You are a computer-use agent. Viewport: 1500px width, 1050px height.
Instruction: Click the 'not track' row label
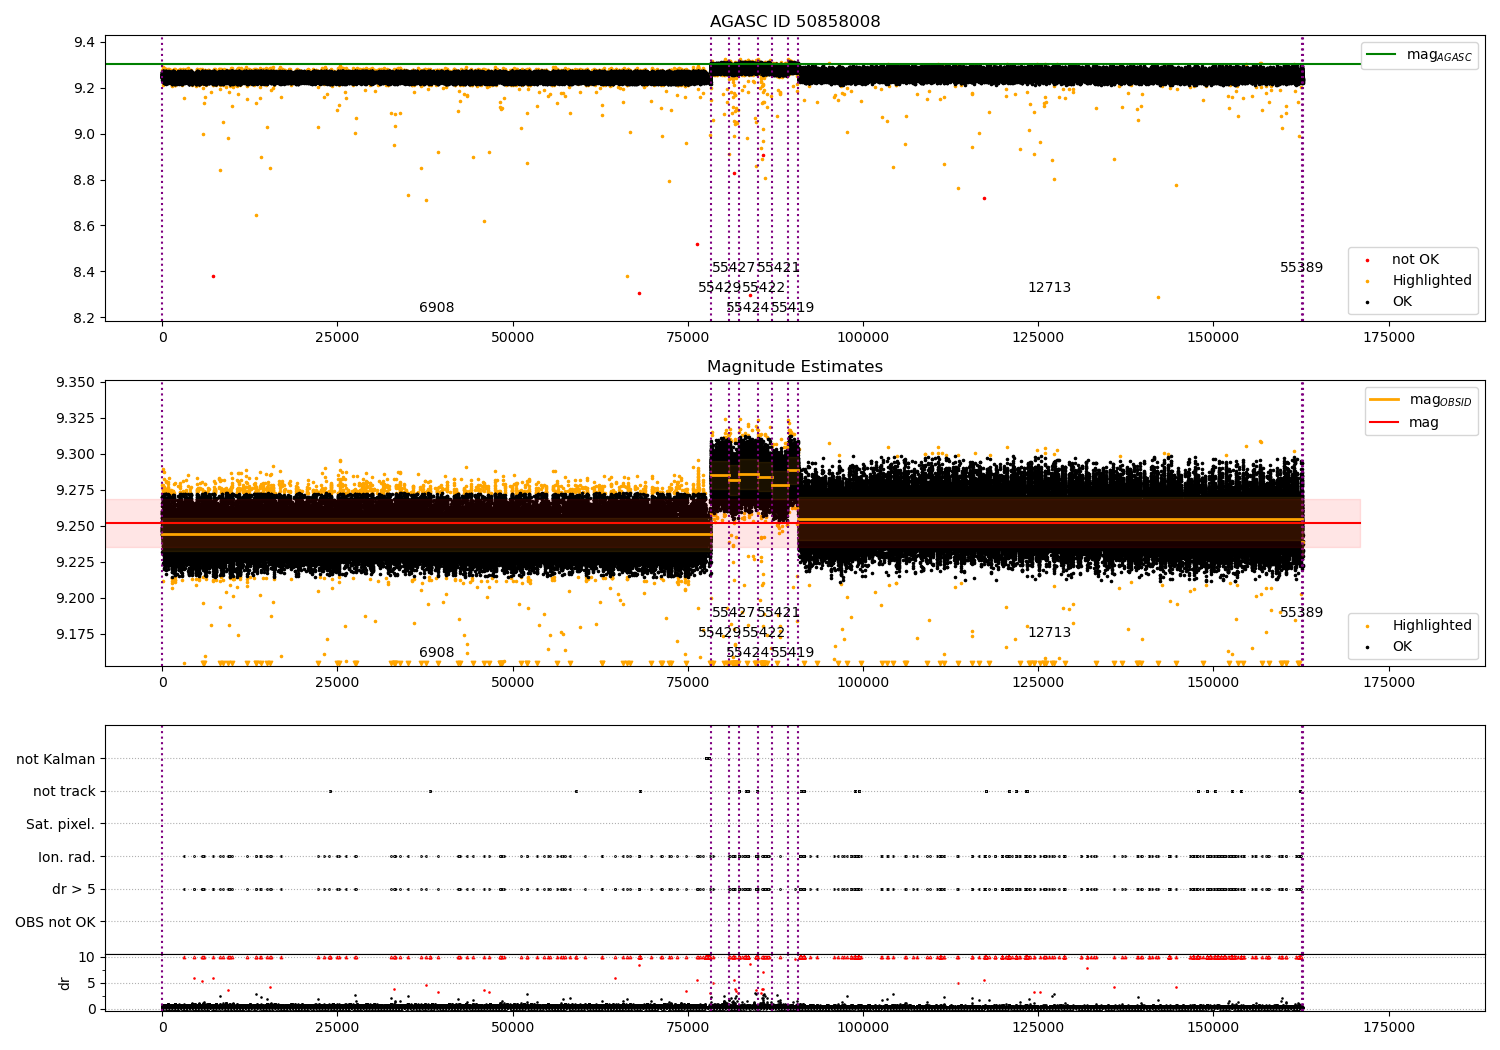[x=64, y=792]
